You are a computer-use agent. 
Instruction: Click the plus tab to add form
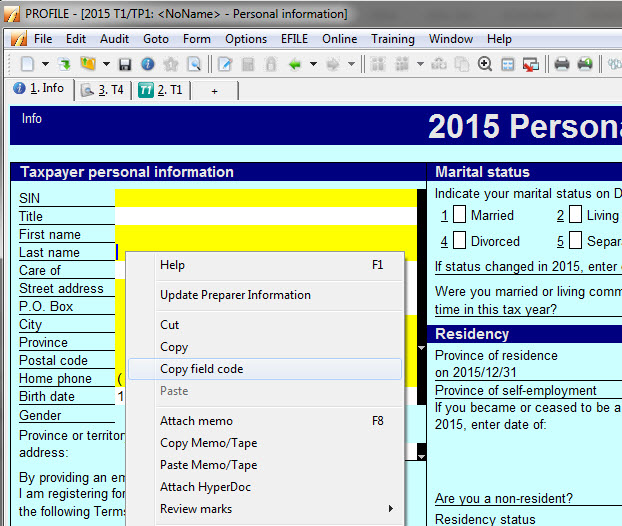(215, 91)
